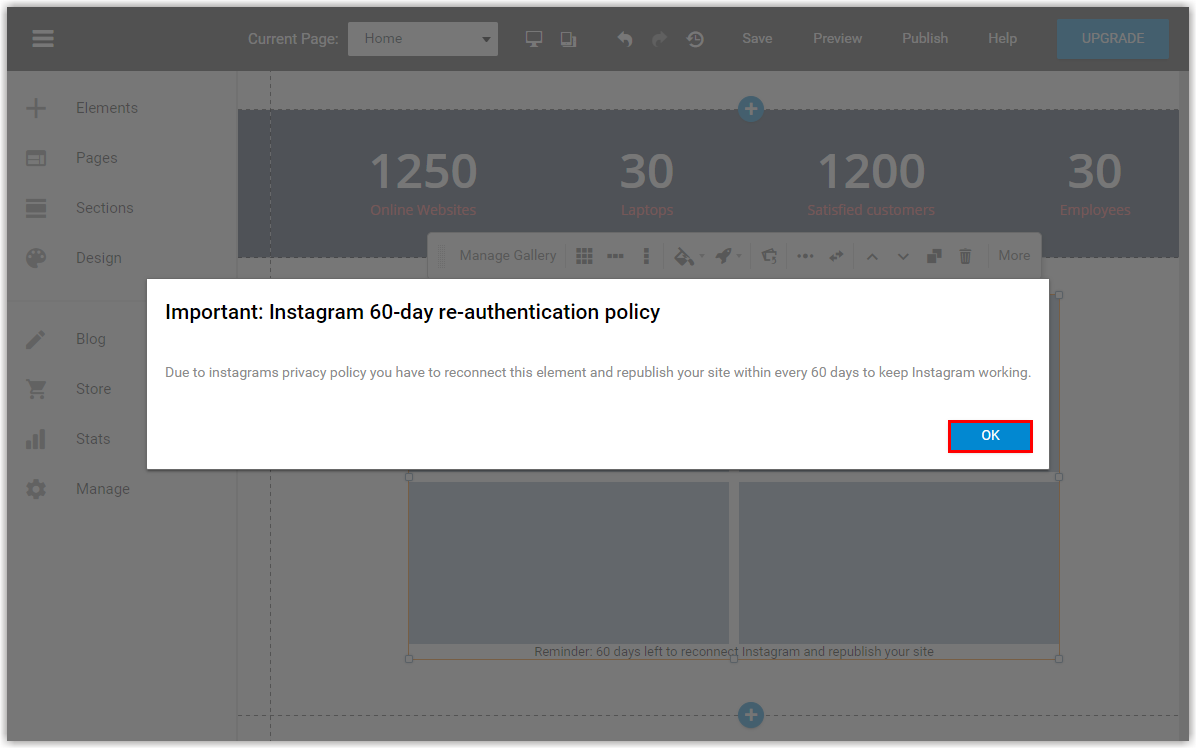Open the hamburger main menu
Viewport: 1197px width, 749px height.
[x=43, y=38]
